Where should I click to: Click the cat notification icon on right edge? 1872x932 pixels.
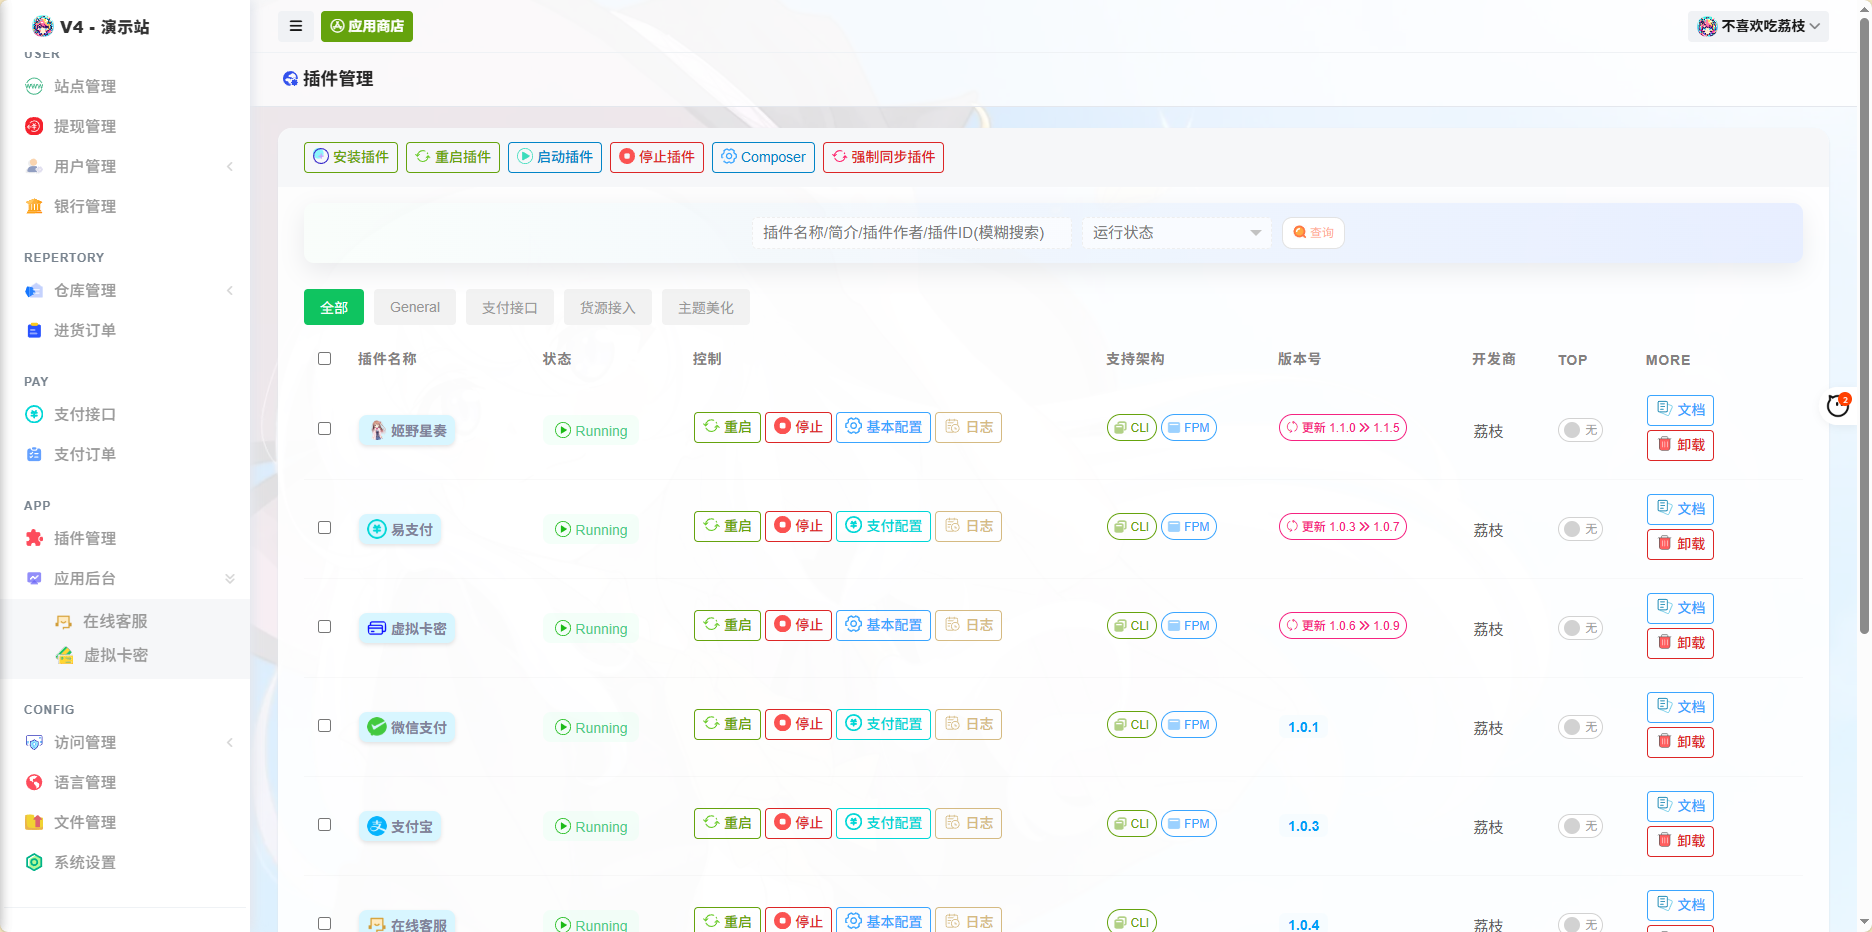(x=1838, y=405)
